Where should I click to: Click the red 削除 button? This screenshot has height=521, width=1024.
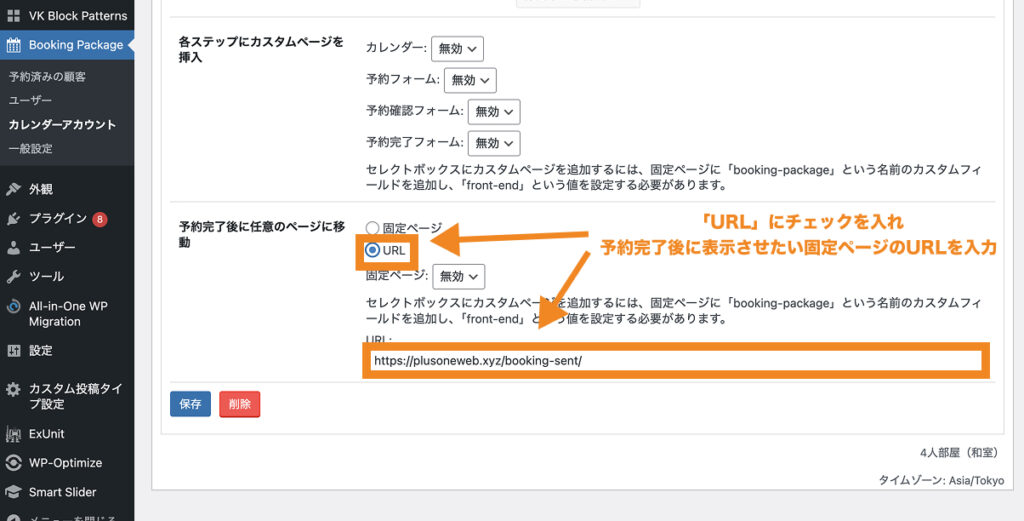pyautogui.click(x=239, y=404)
